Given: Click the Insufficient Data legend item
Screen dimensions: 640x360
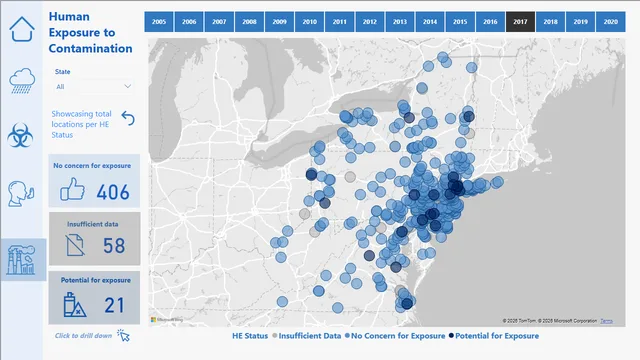Looking at the screenshot, I should [x=307, y=336].
